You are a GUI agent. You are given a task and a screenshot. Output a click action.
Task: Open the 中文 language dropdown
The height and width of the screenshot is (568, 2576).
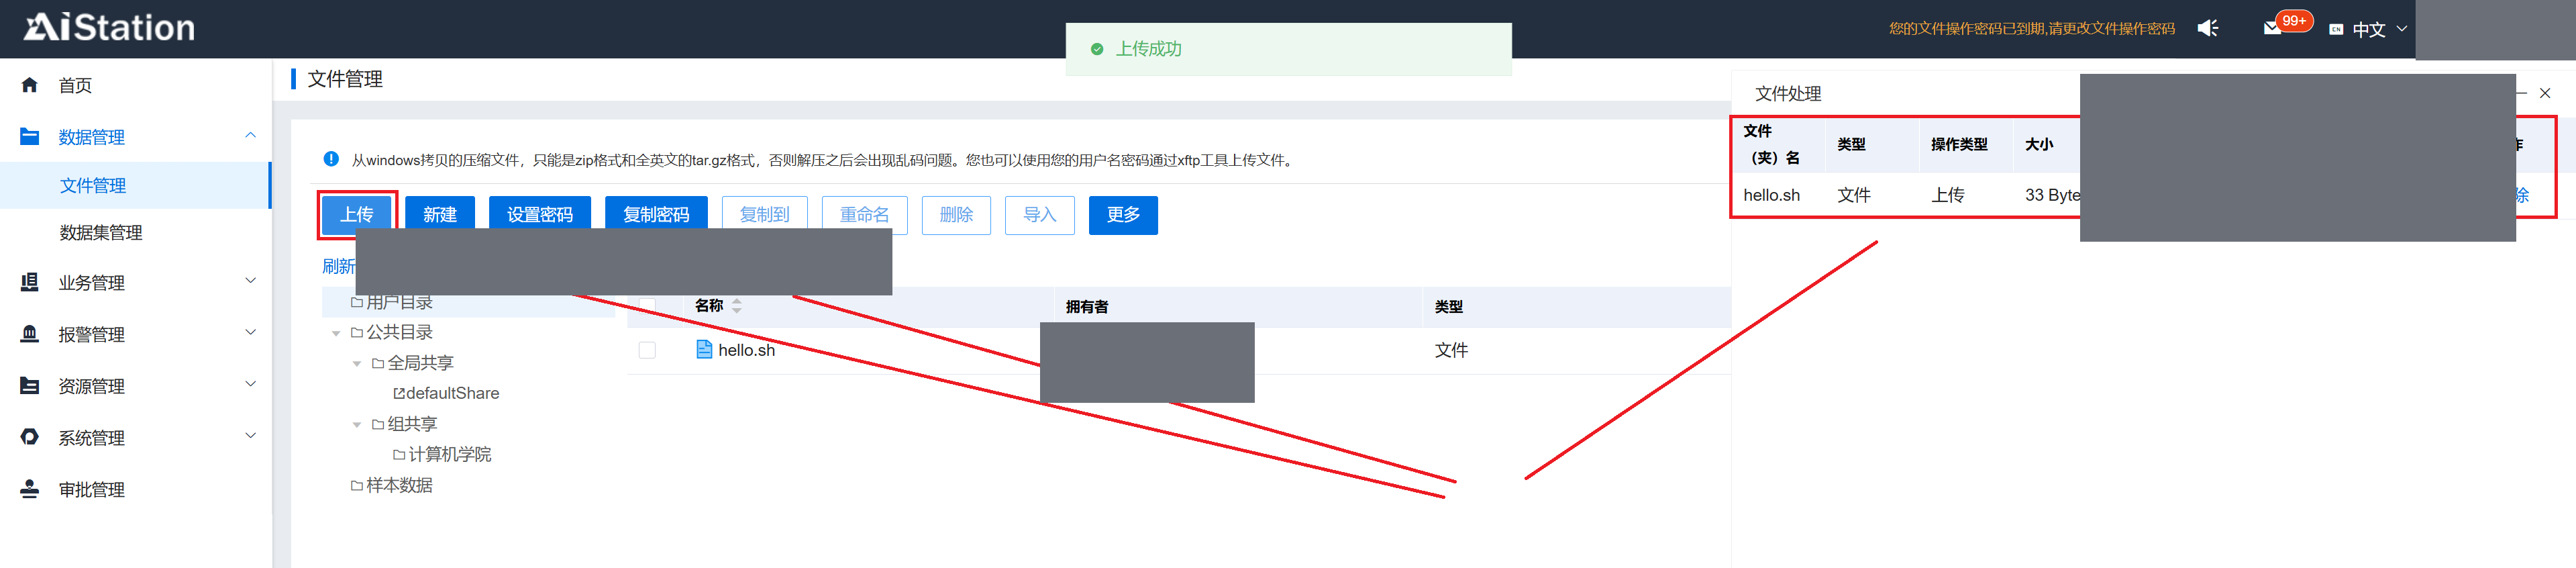[2379, 30]
